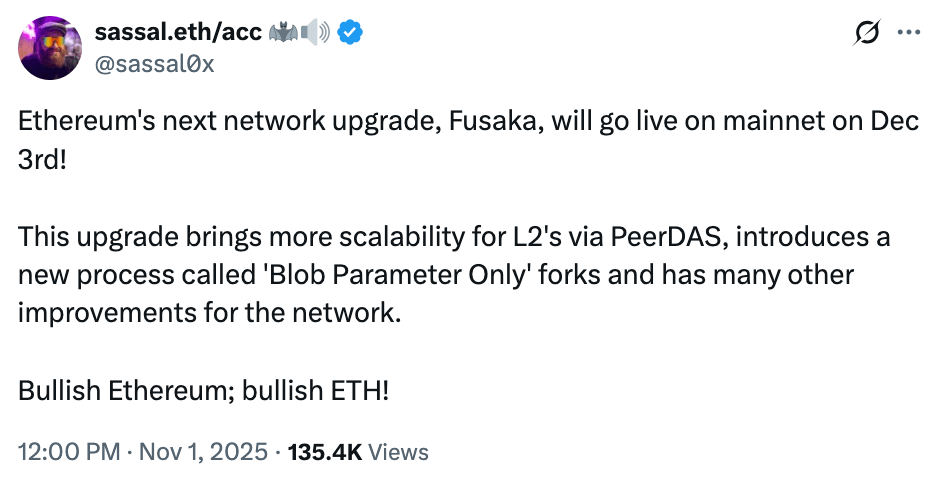Click the 'improvements for the network.' line
Image resolution: width=944 pixels, height=486 pixels.
click(x=209, y=312)
